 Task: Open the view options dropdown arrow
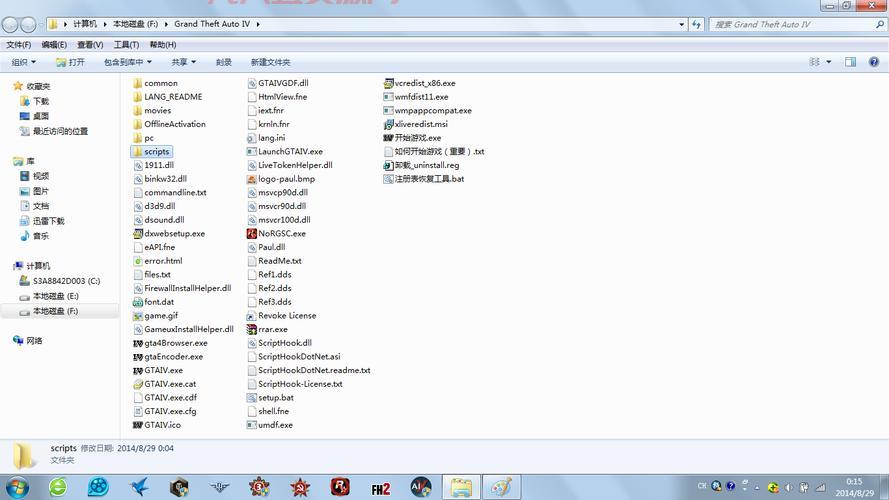(x=829, y=62)
